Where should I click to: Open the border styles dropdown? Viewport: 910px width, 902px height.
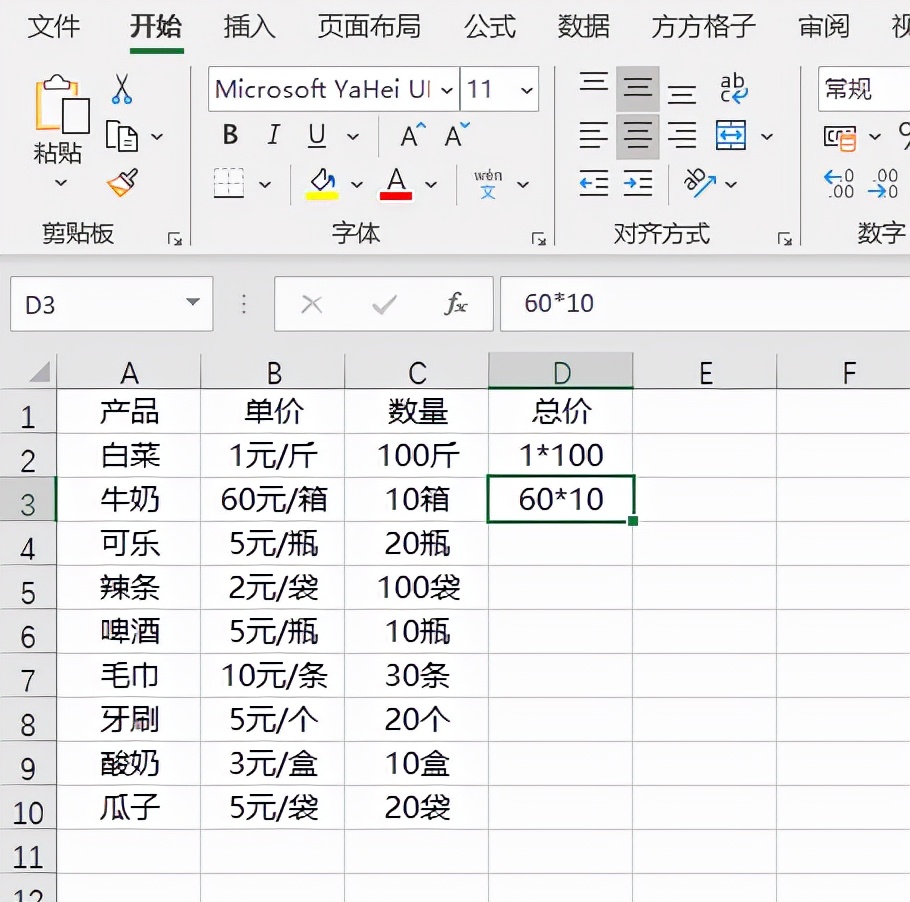click(x=266, y=183)
